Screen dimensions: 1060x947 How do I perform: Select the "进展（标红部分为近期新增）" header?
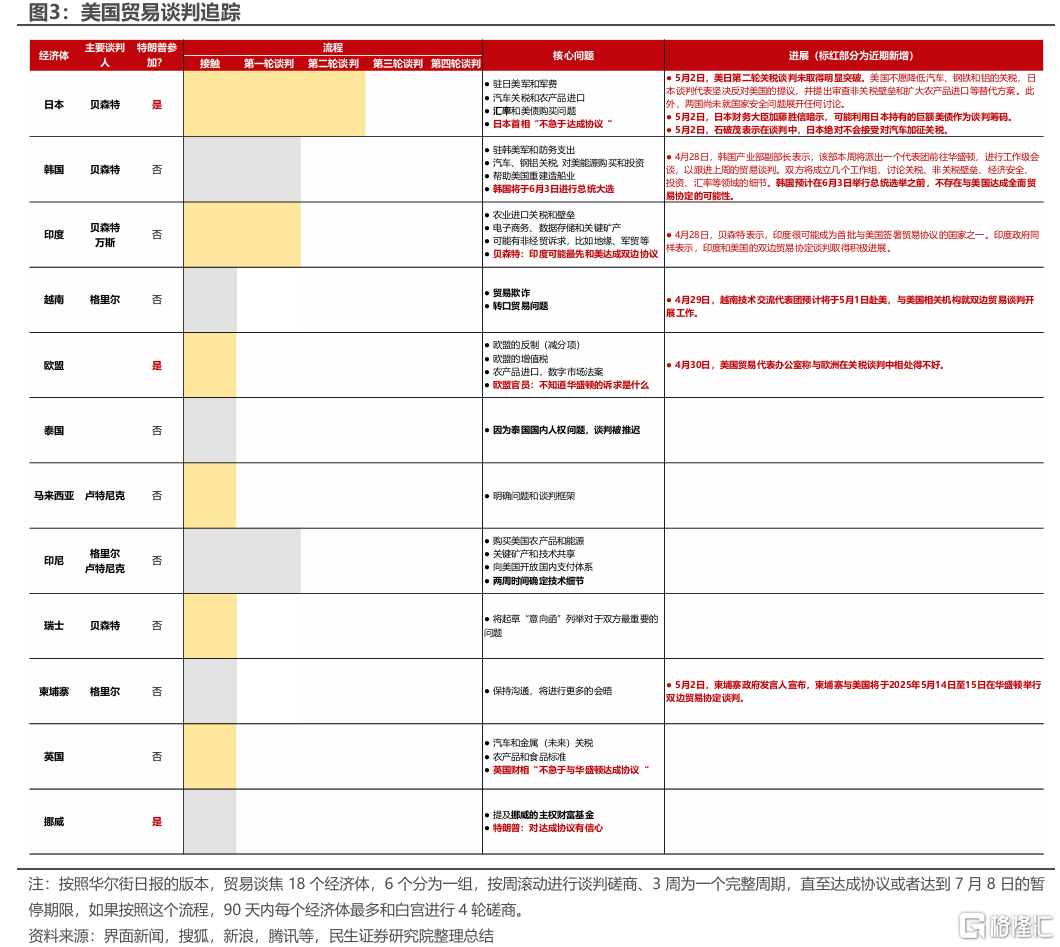[x=851, y=55]
